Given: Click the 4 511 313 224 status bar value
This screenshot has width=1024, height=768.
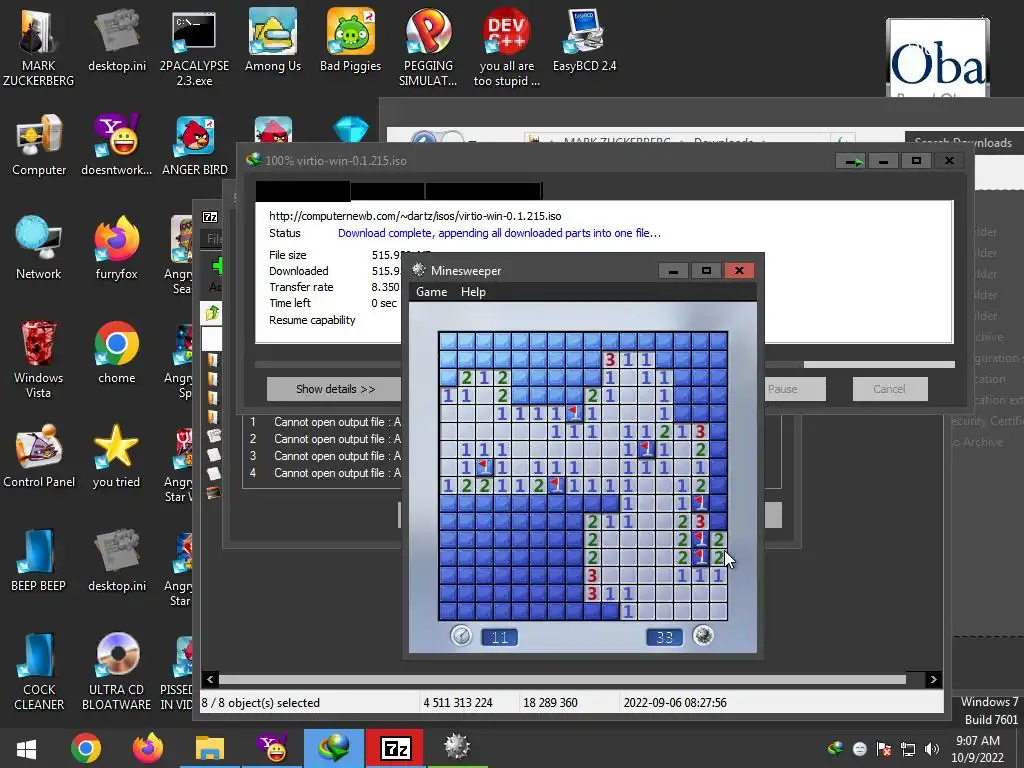Looking at the screenshot, I should [458, 703].
